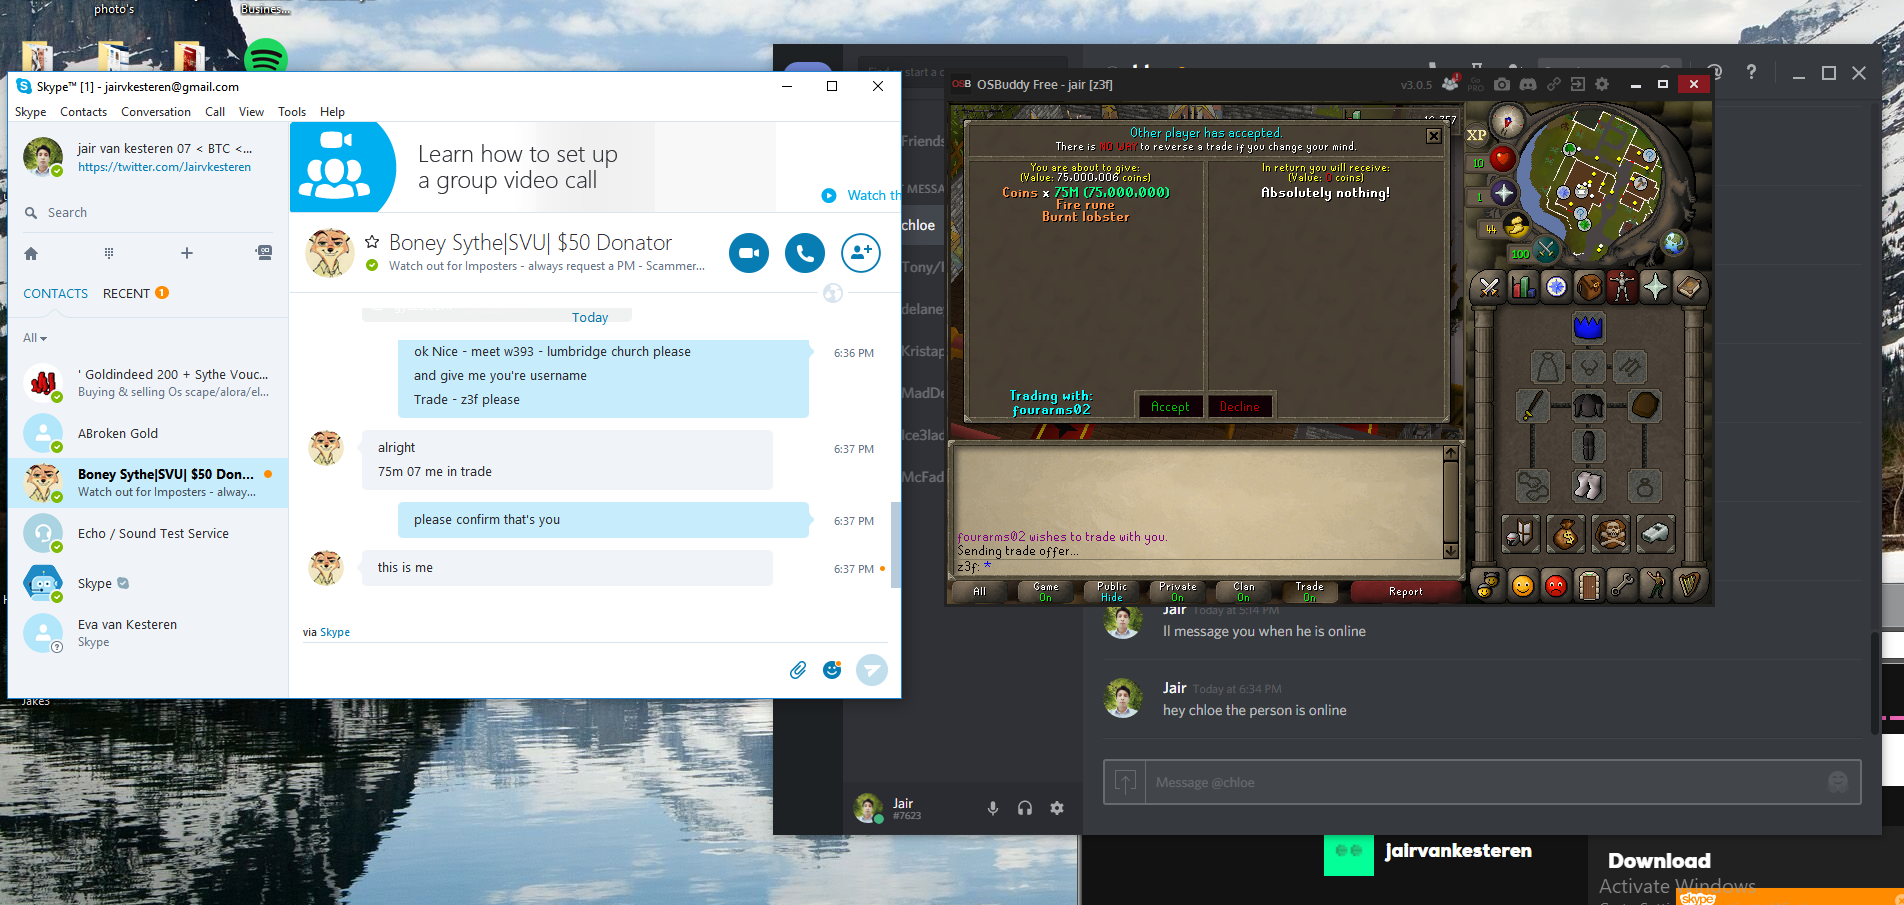The height and width of the screenshot is (905, 1904).
Task: Add people to the Skype conversation
Action: coord(861,253)
